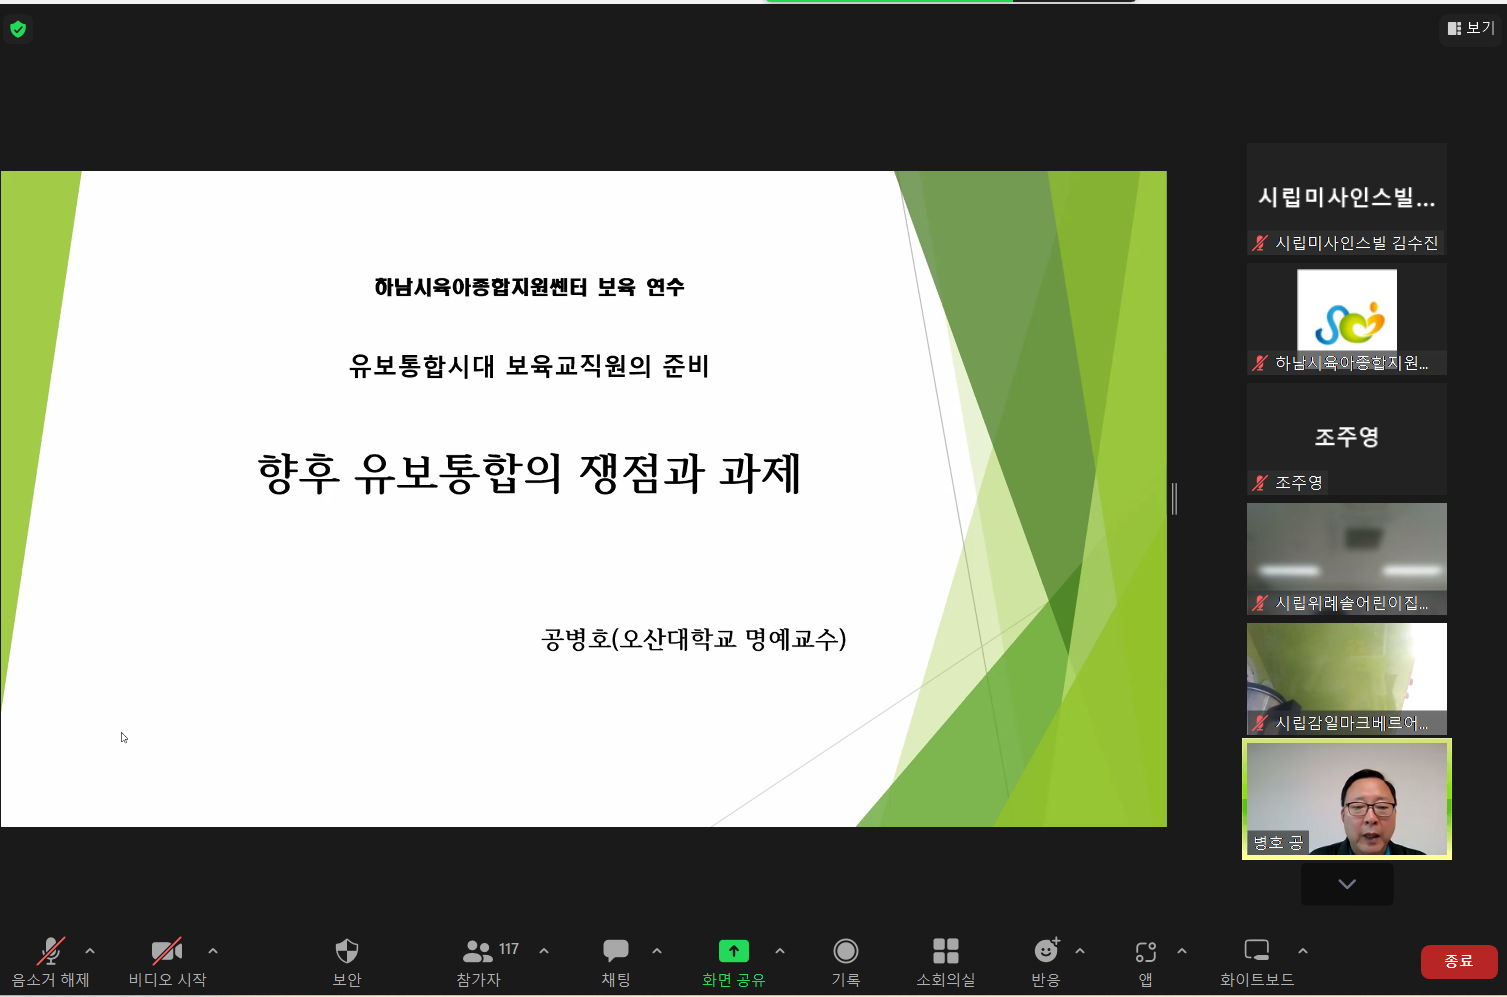Click slide subtitle 유보통합시대 보육교직원의 준비
This screenshot has width=1507, height=997.
point(529,366)
